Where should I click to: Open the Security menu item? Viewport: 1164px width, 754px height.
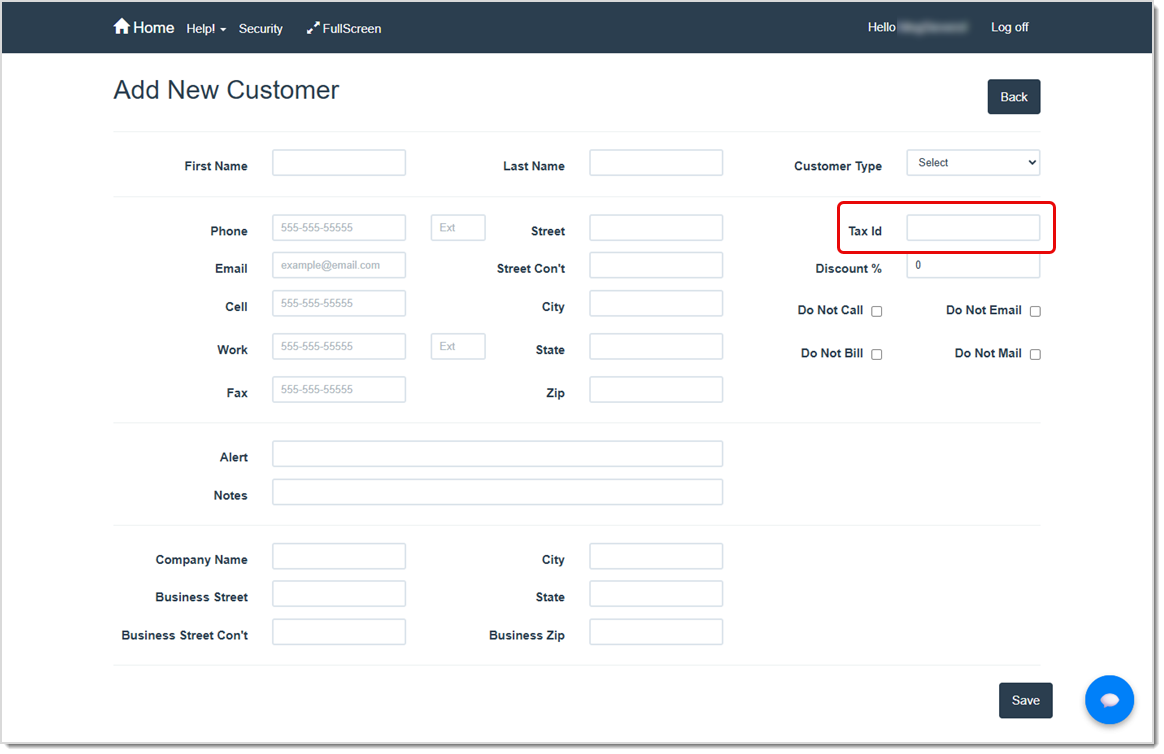click(260, 28)
